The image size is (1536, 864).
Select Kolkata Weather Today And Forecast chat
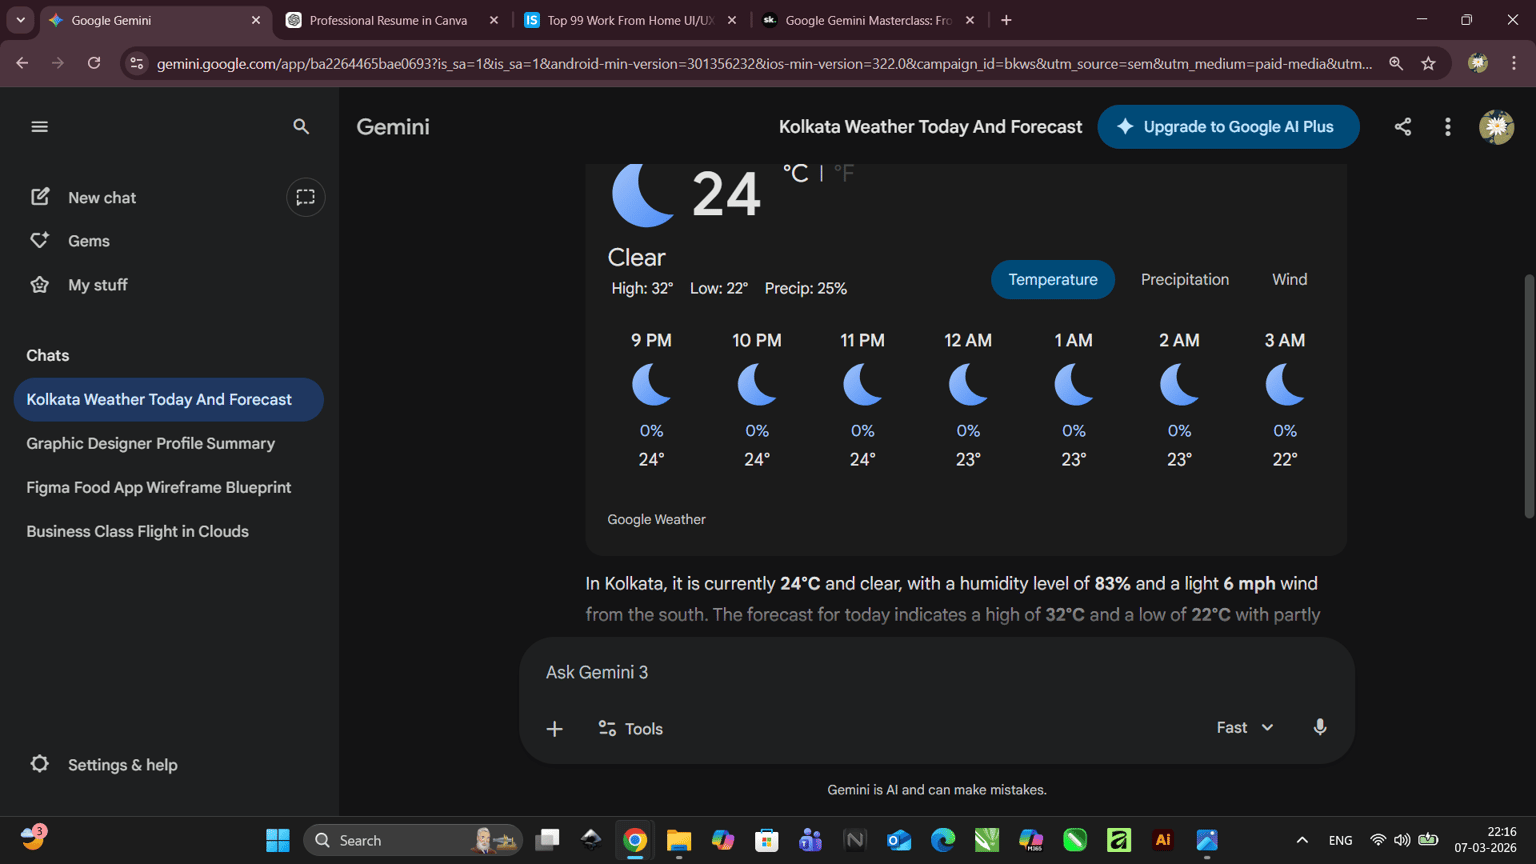(x=169, y=399)
